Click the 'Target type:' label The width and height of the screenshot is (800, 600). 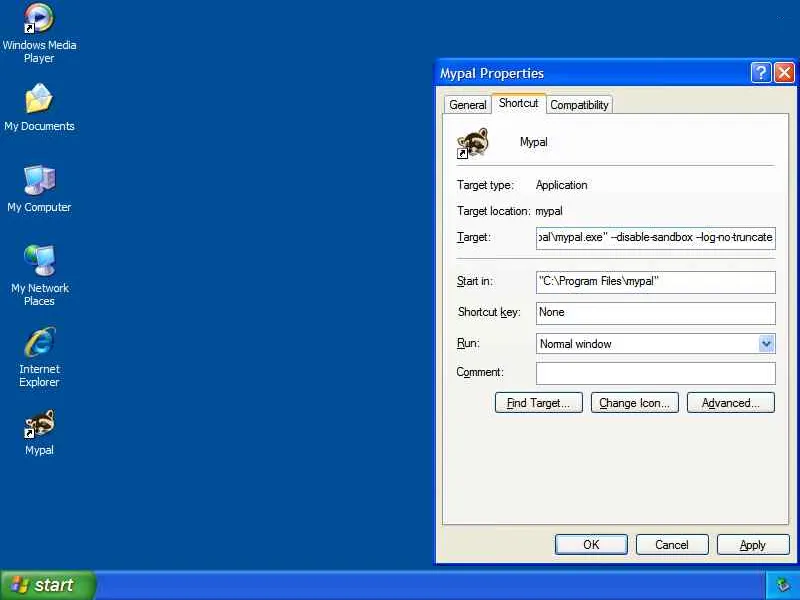click(485, 185)
